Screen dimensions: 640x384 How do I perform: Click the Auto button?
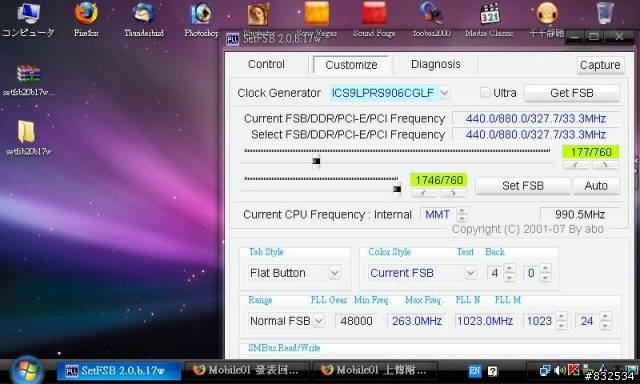(x=596, y=186)
